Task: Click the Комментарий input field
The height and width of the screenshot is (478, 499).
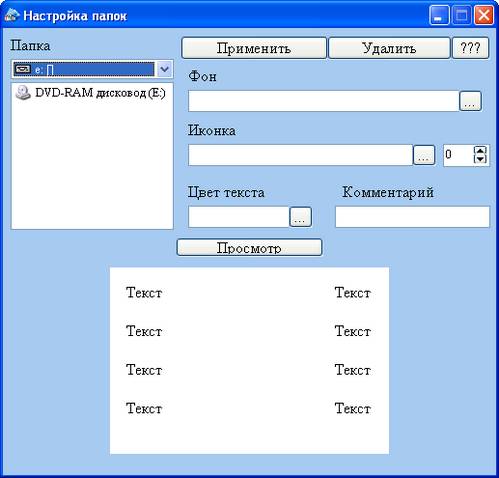Action: (412, 217)
